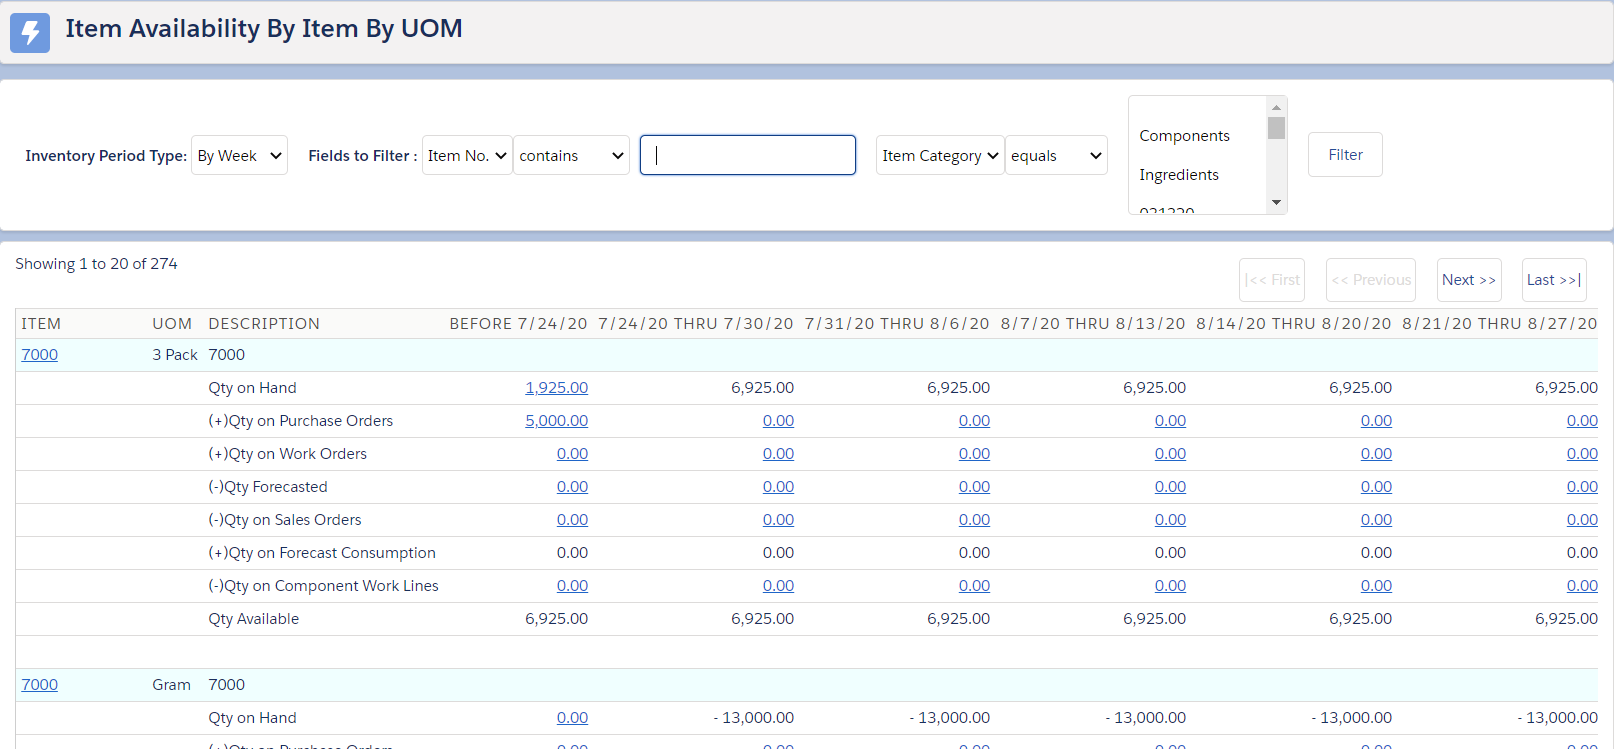
Task: Click Qty Available 6,925.00 before 7/24/20
Action: [557, 619]
